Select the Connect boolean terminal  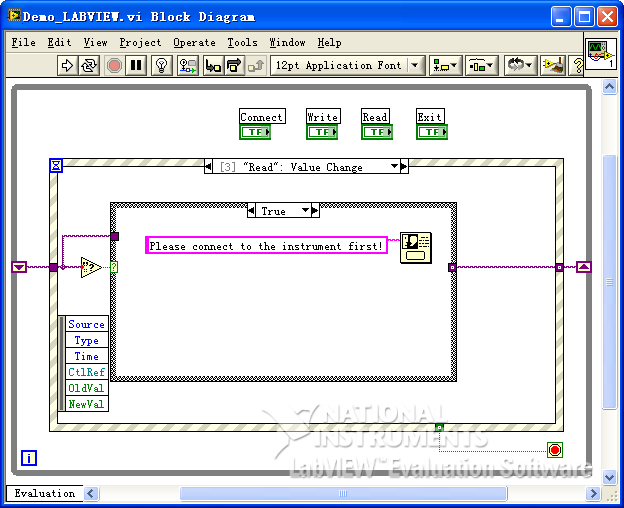pyautogui.click(x=255, y=132)
